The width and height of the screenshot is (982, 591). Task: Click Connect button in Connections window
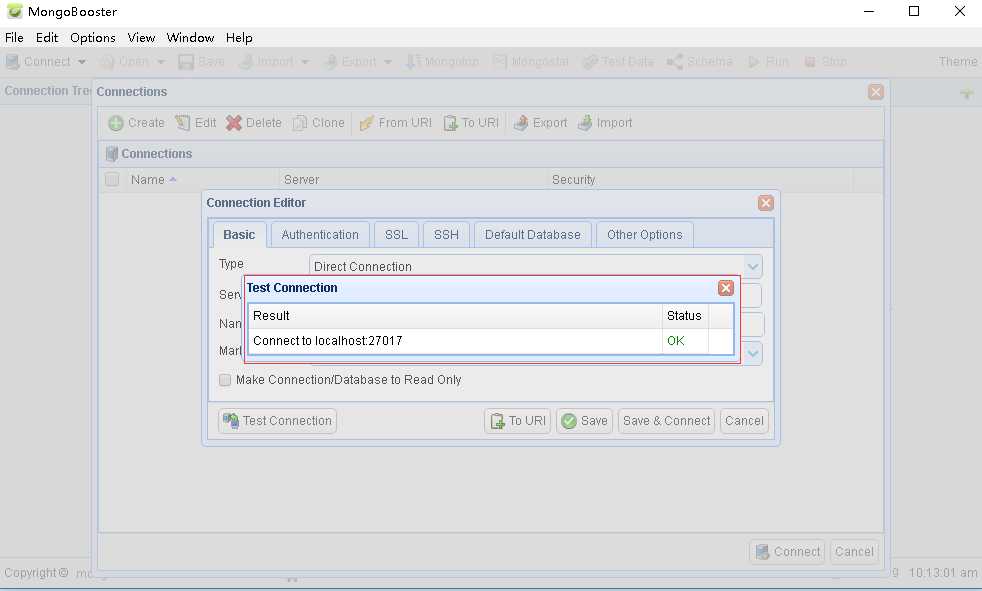tap(787, 552)
